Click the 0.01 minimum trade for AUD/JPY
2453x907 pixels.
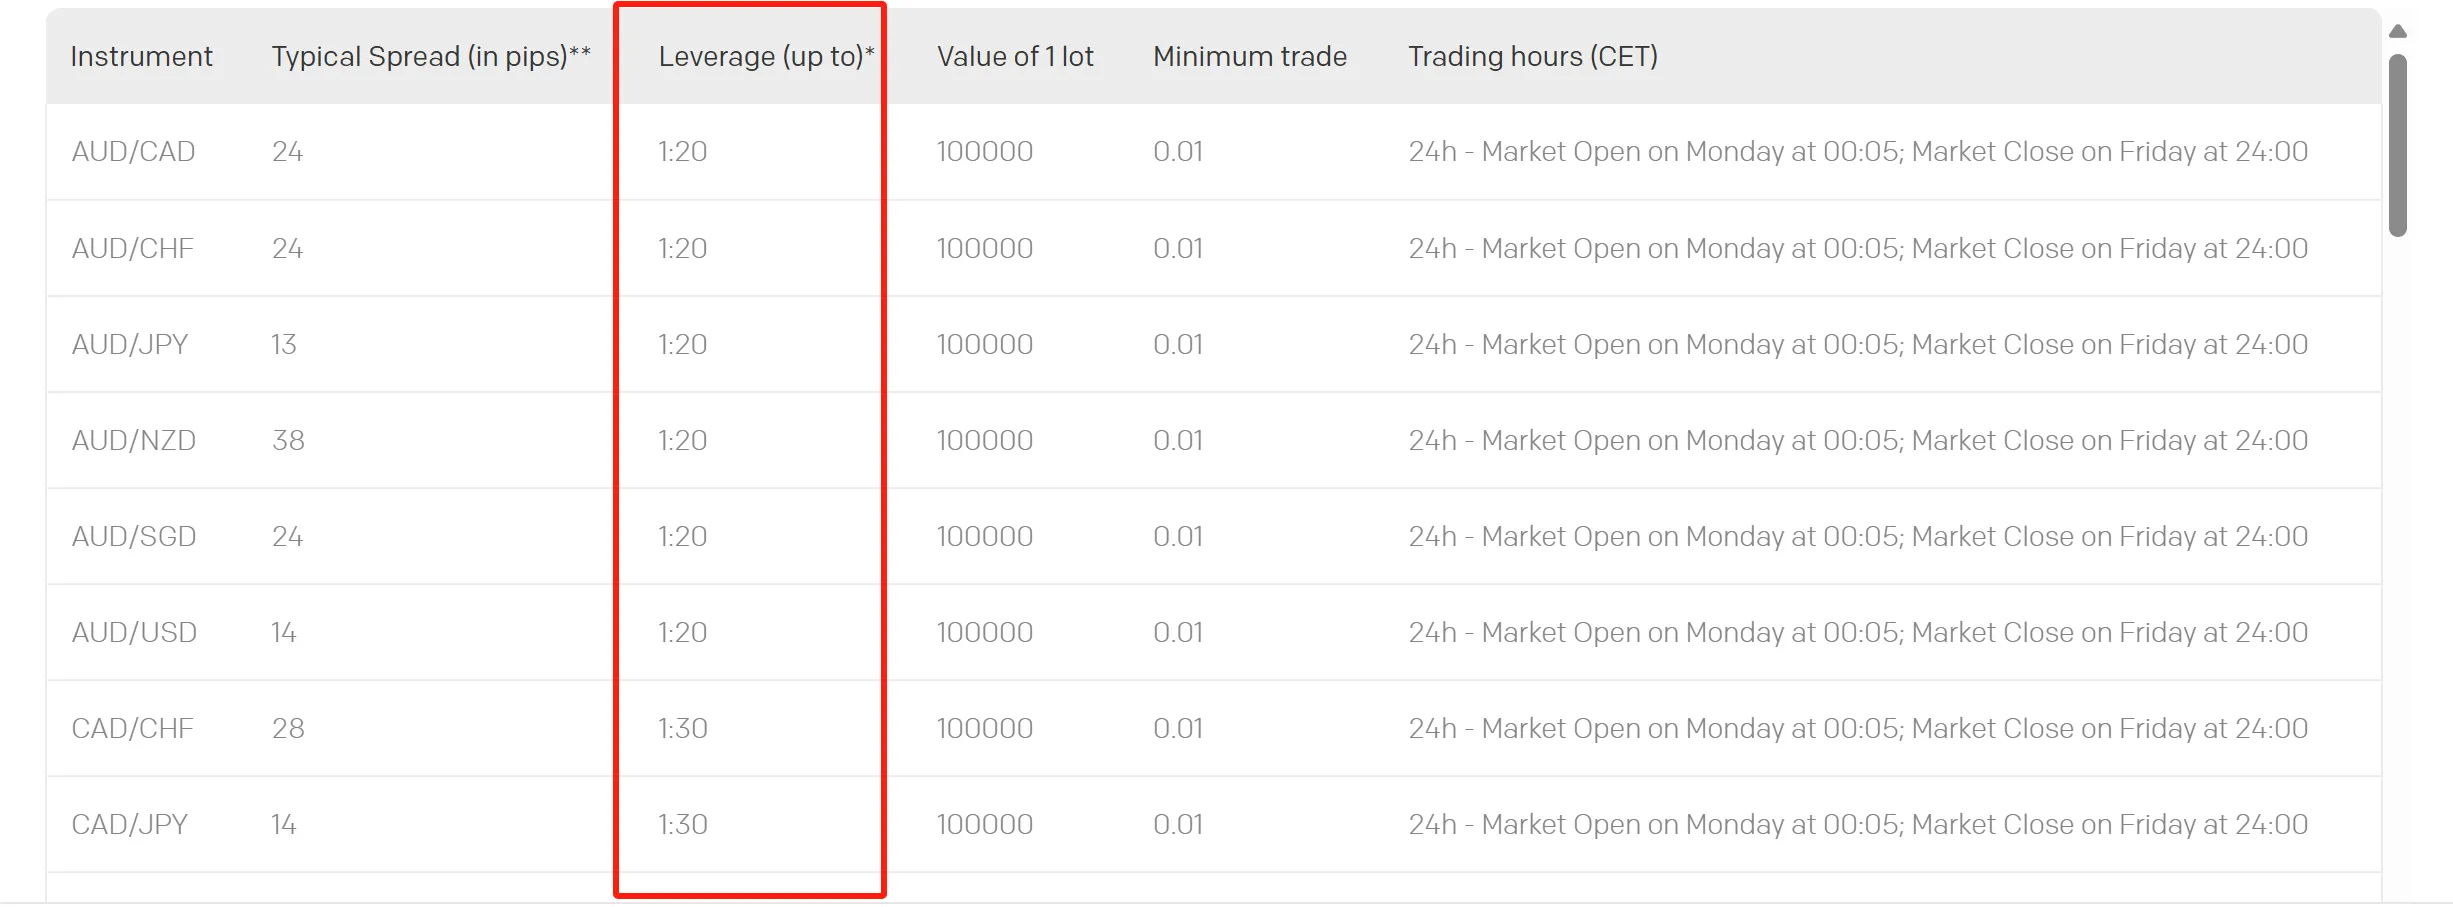click(1178, 344)
